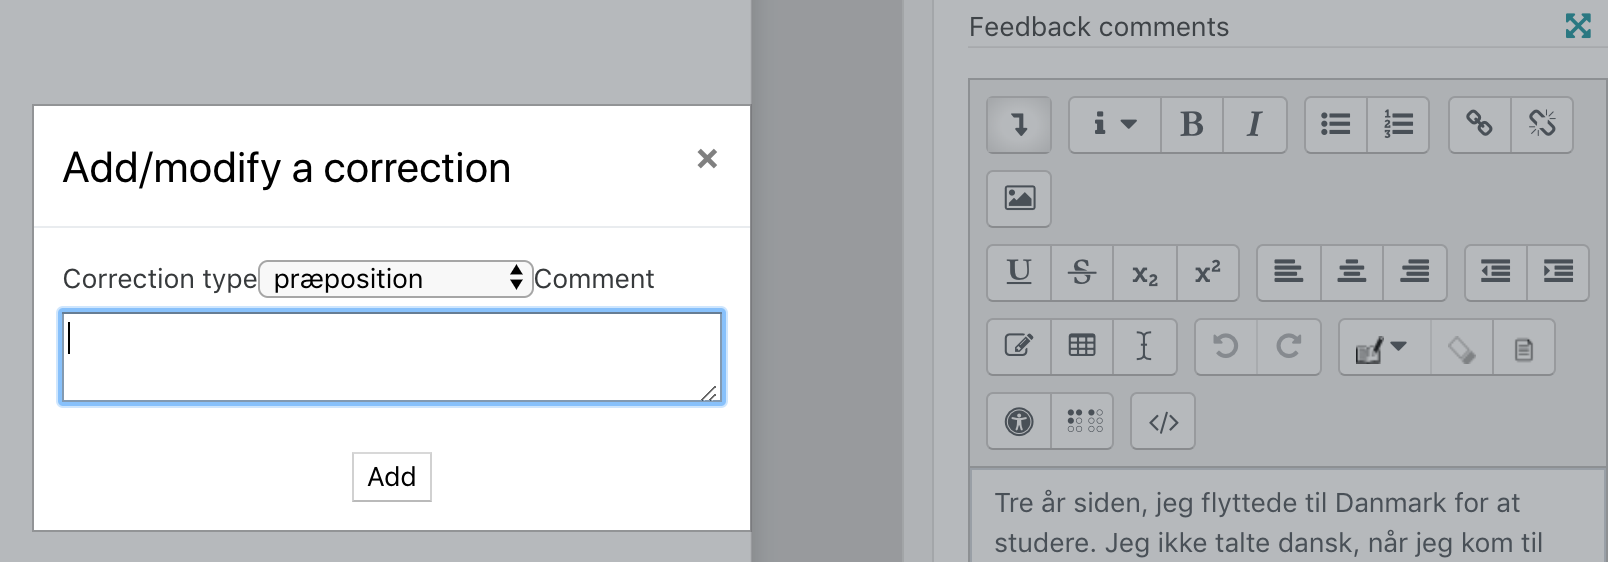Toggle HTML source code view

click(1163, 422)
